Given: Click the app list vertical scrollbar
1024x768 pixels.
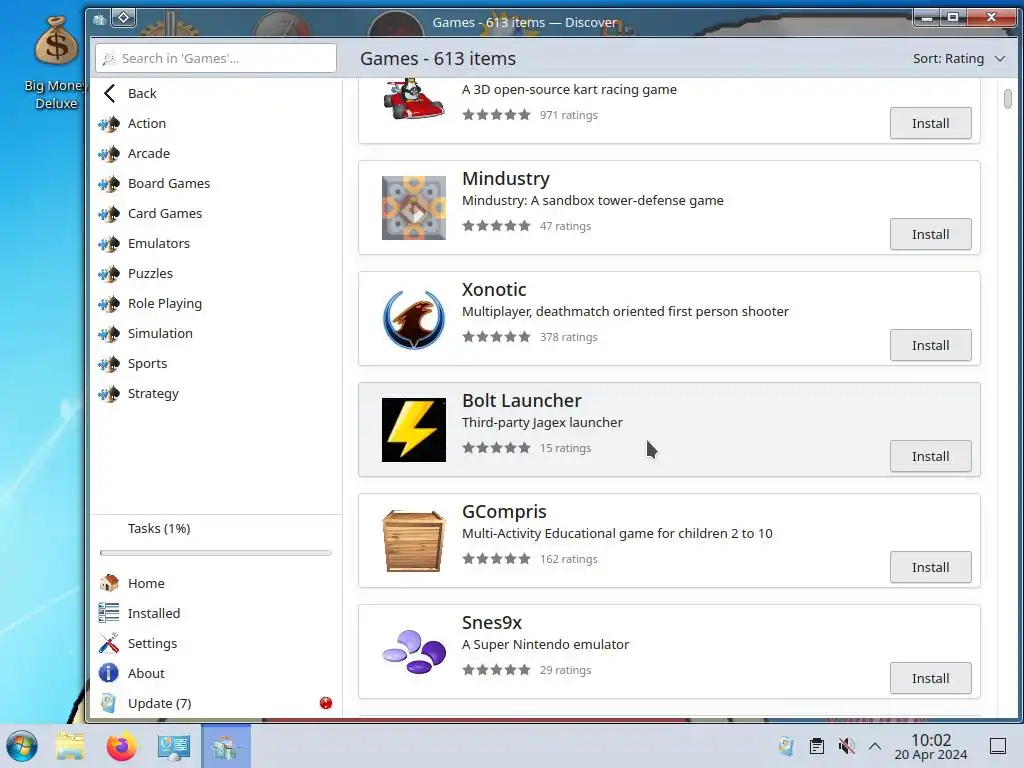Looking at the screenshot, I should pos(1008,99).
